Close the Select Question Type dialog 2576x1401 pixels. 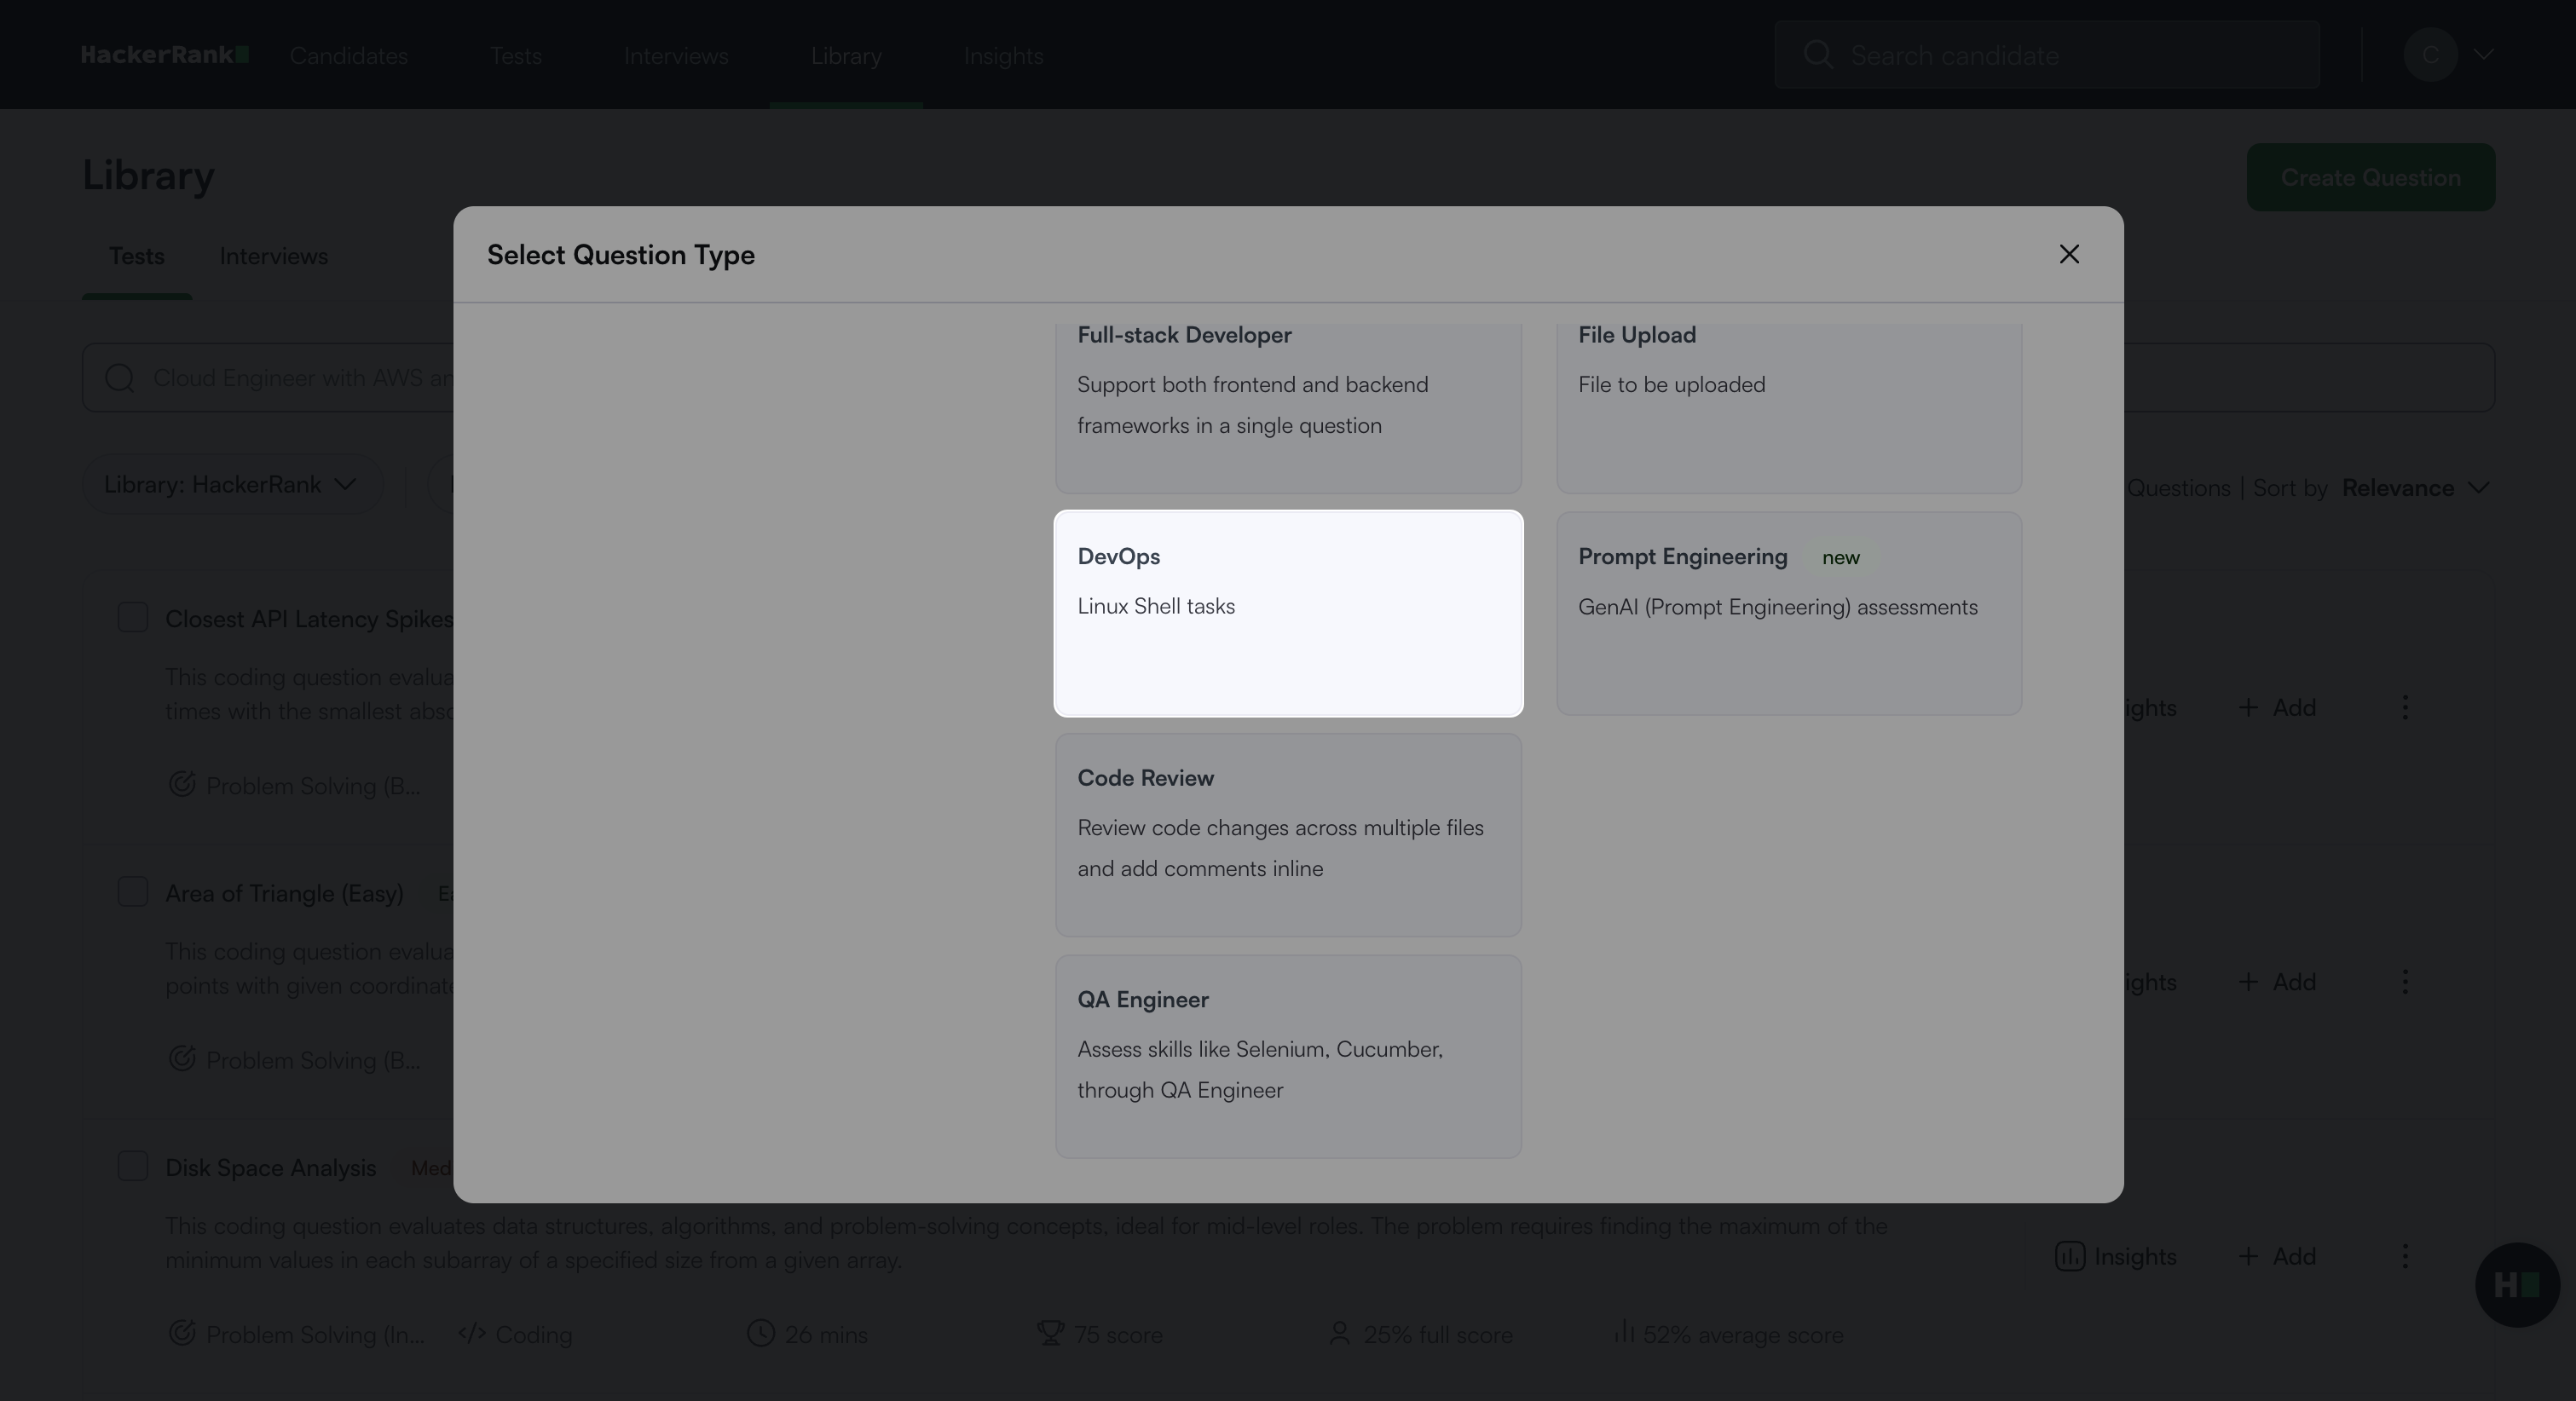(x=2069, y=254)
